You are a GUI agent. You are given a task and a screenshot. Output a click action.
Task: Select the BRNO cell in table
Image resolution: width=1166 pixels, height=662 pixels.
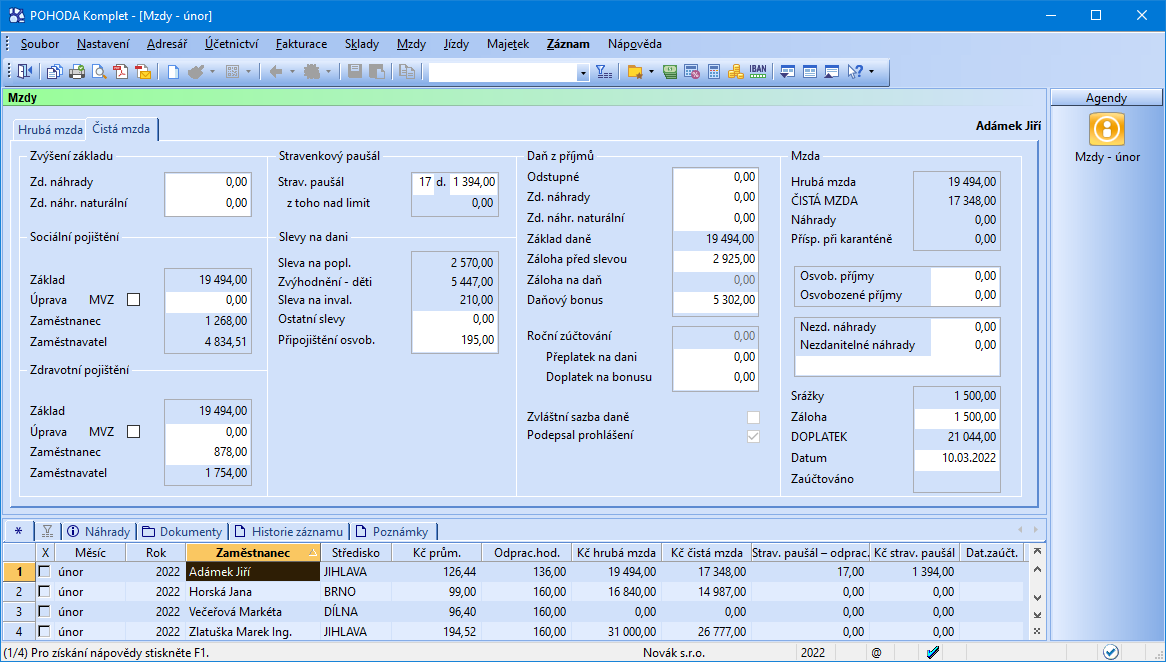click(x=355, y=592)
